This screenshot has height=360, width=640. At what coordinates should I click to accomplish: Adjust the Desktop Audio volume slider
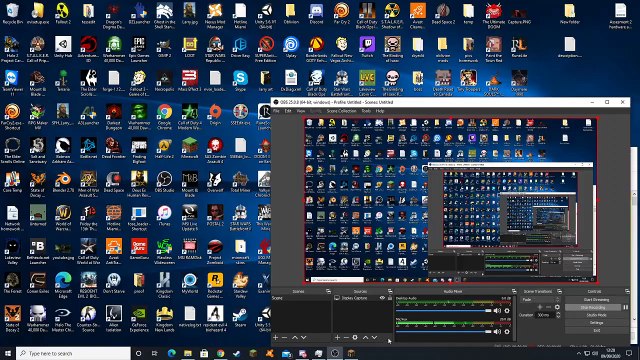click(x=444, y=311)
